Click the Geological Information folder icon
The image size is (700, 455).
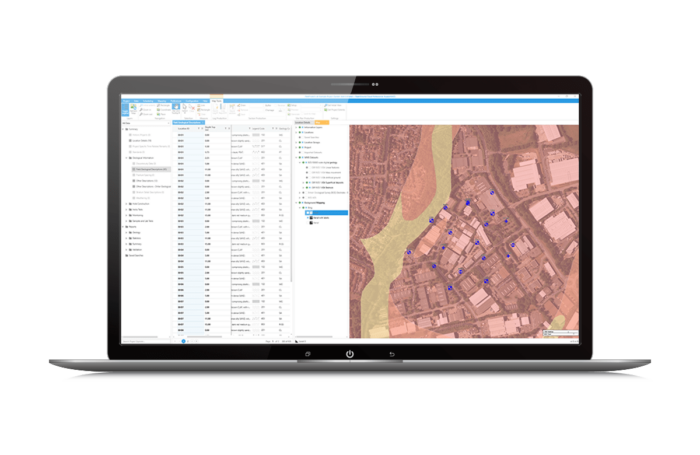point(132,157)
